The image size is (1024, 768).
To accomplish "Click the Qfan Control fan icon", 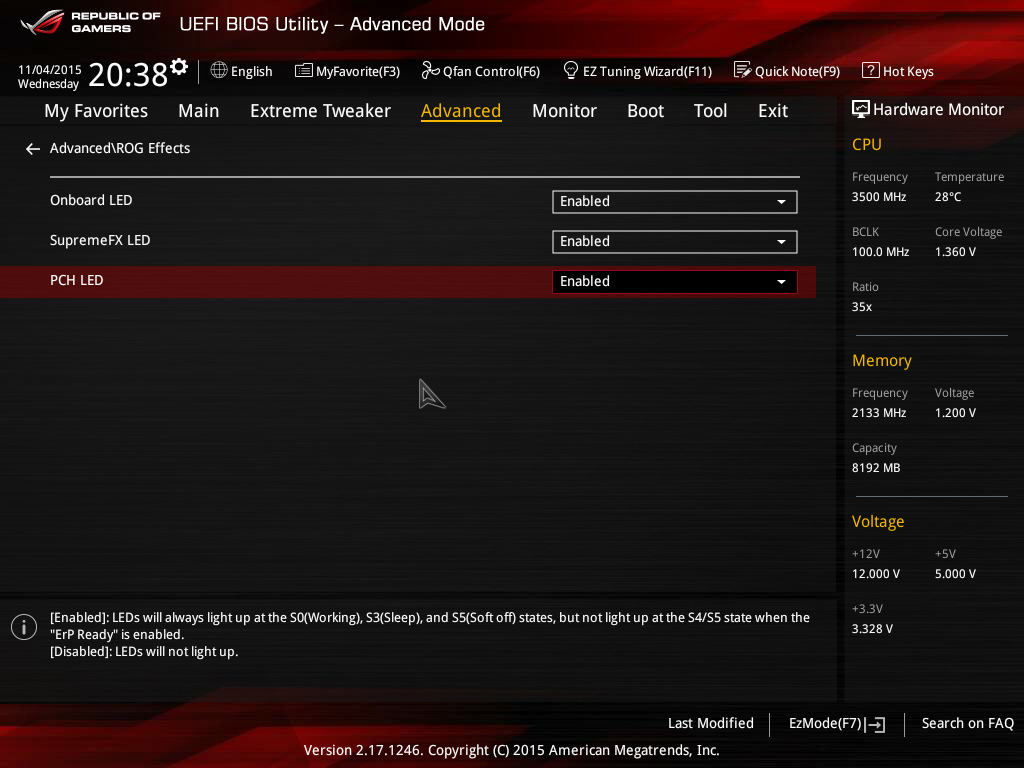I will pyautogui.click(x=430, y=70).
